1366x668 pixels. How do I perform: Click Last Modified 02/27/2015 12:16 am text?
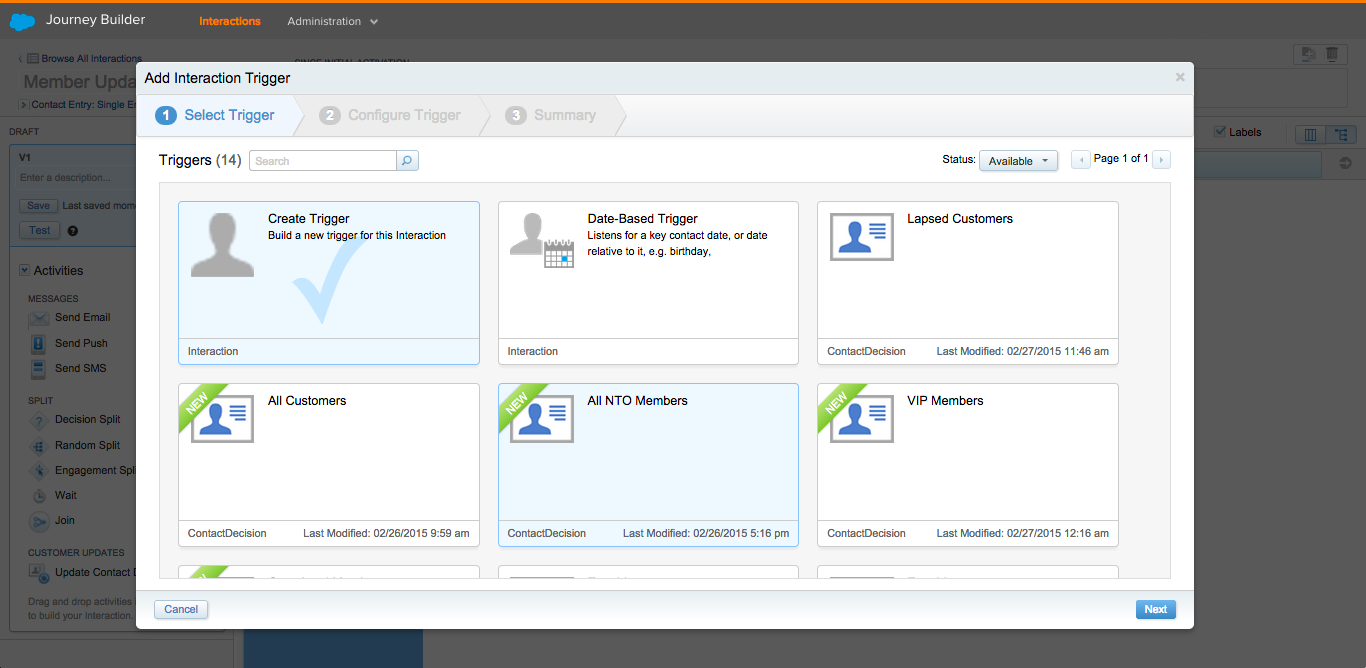coord(1023,533)
